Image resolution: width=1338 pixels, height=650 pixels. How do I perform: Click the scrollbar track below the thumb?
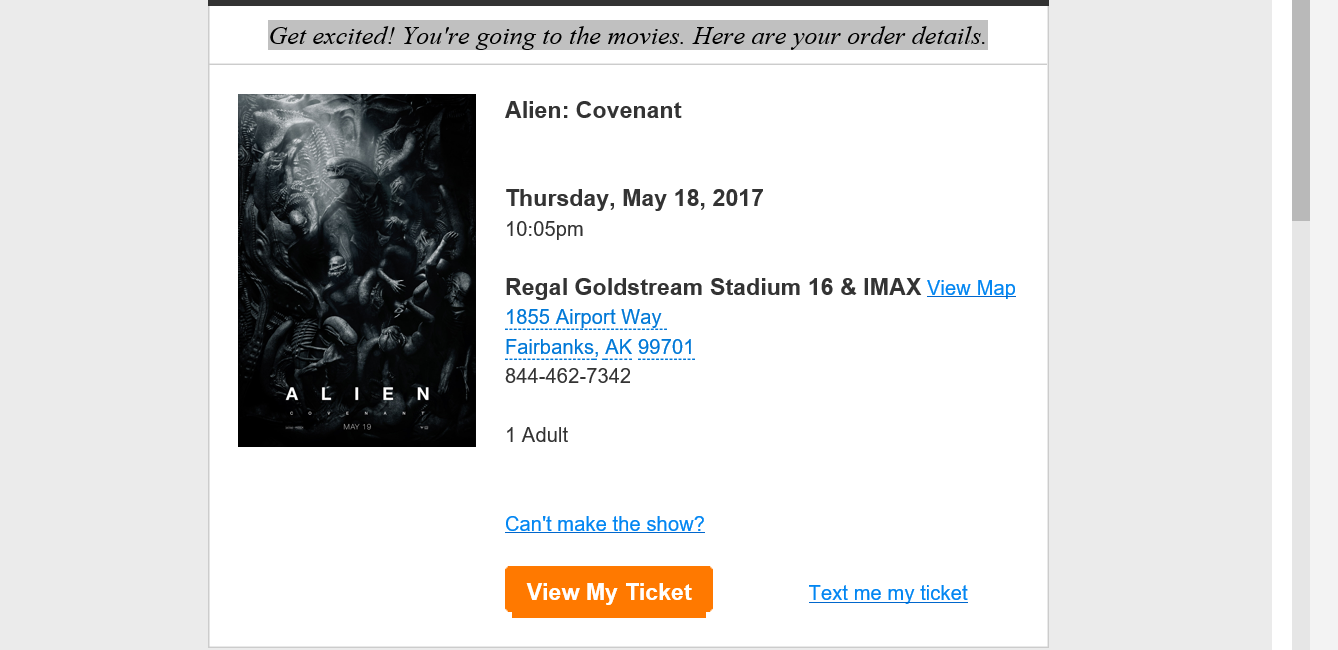(x=1301, y=430)
